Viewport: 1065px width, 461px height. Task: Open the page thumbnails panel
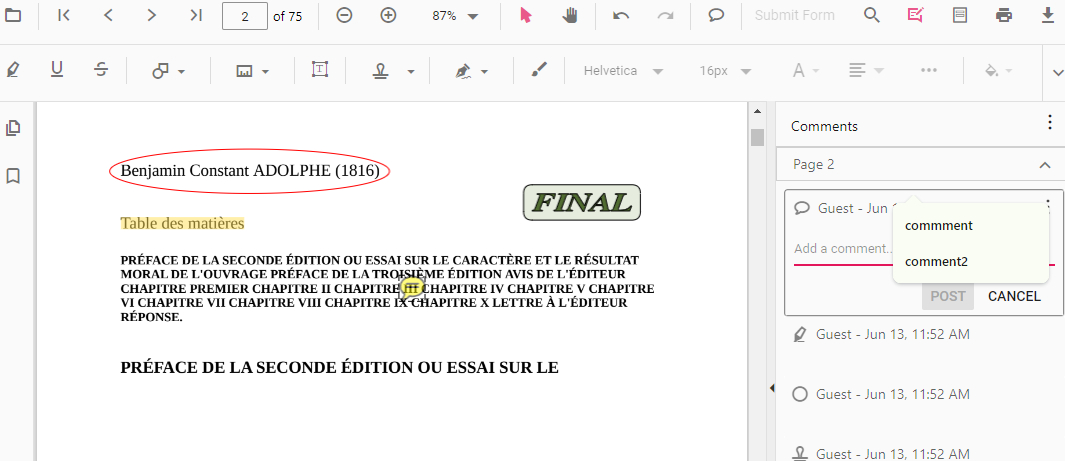(13, 128)
